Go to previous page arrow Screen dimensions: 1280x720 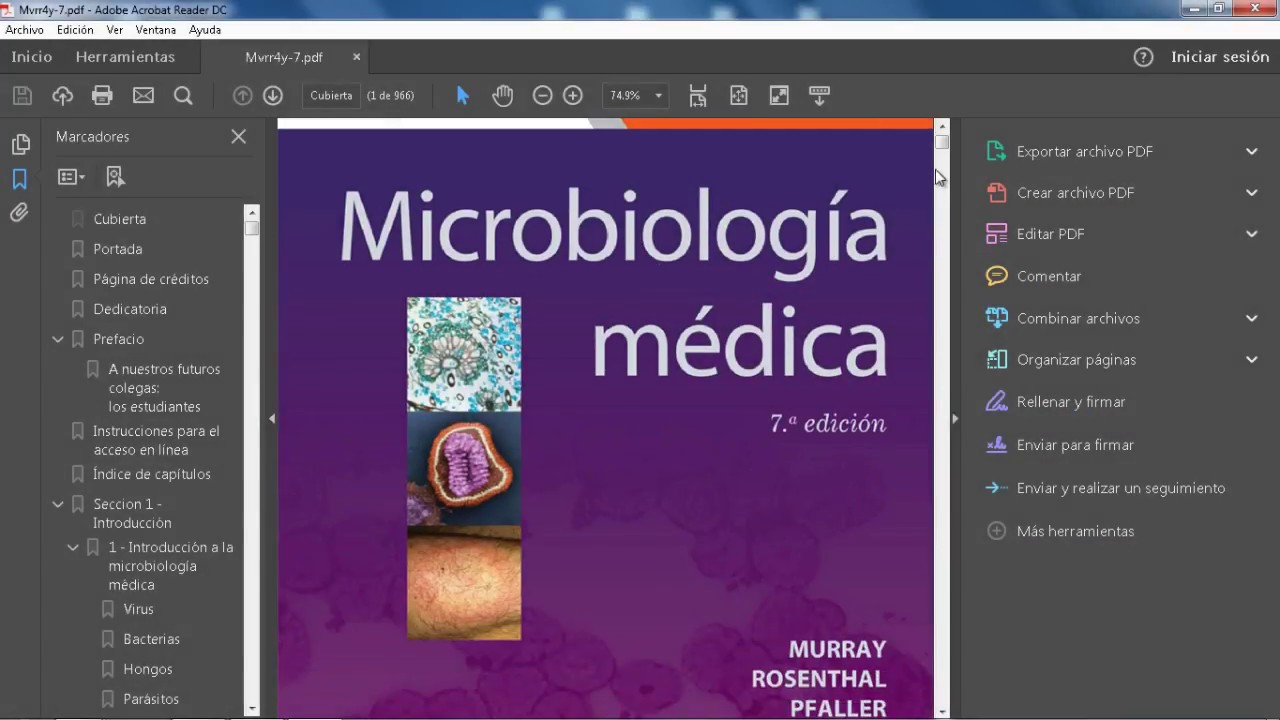(x=242, y=96)
